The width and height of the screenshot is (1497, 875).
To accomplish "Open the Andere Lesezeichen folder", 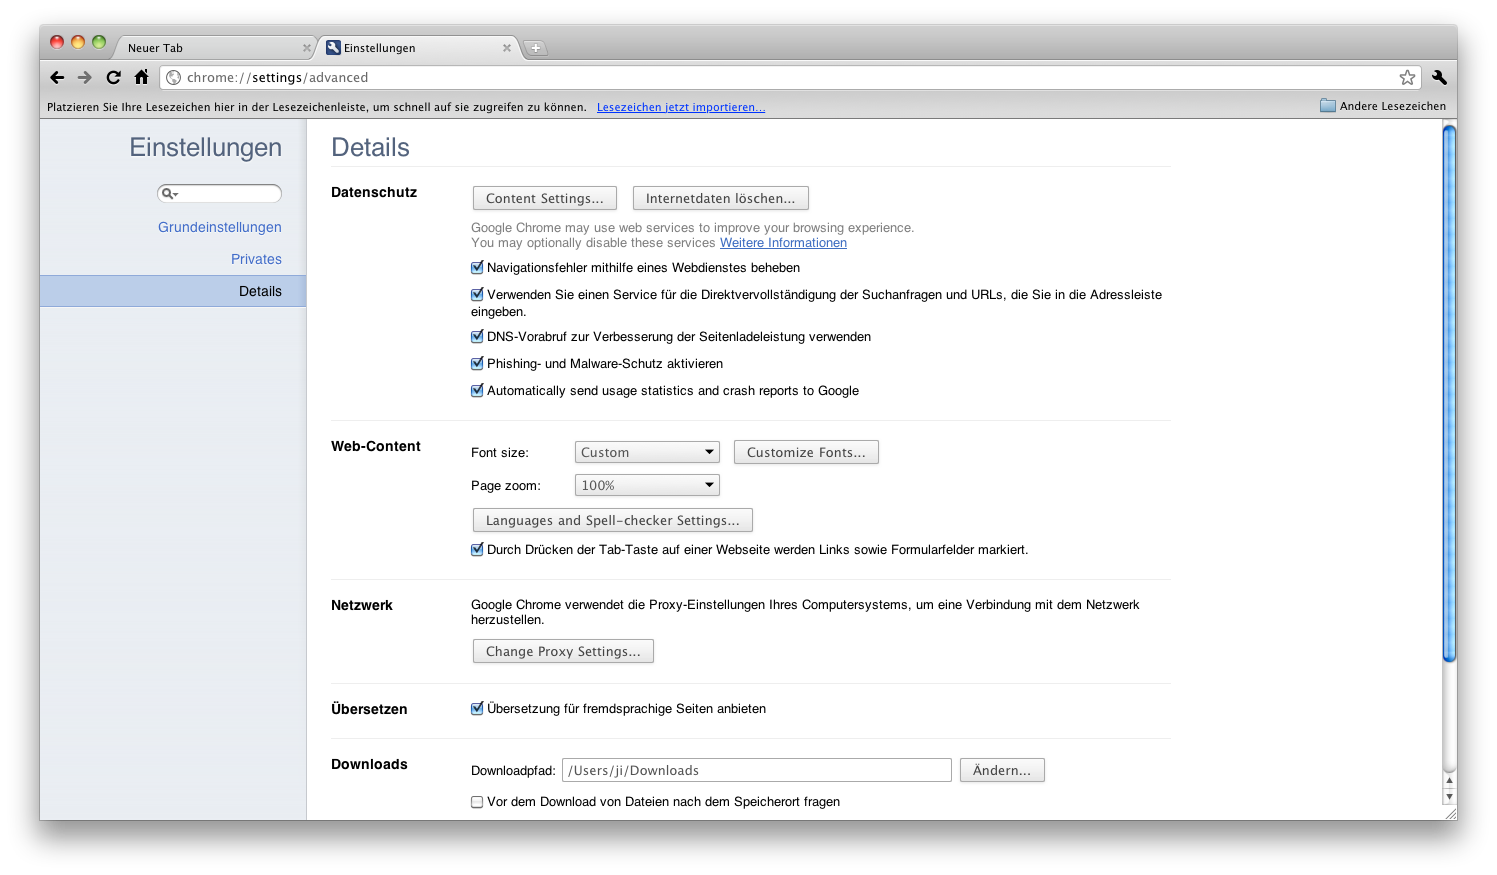I will tap(1383, 105).
